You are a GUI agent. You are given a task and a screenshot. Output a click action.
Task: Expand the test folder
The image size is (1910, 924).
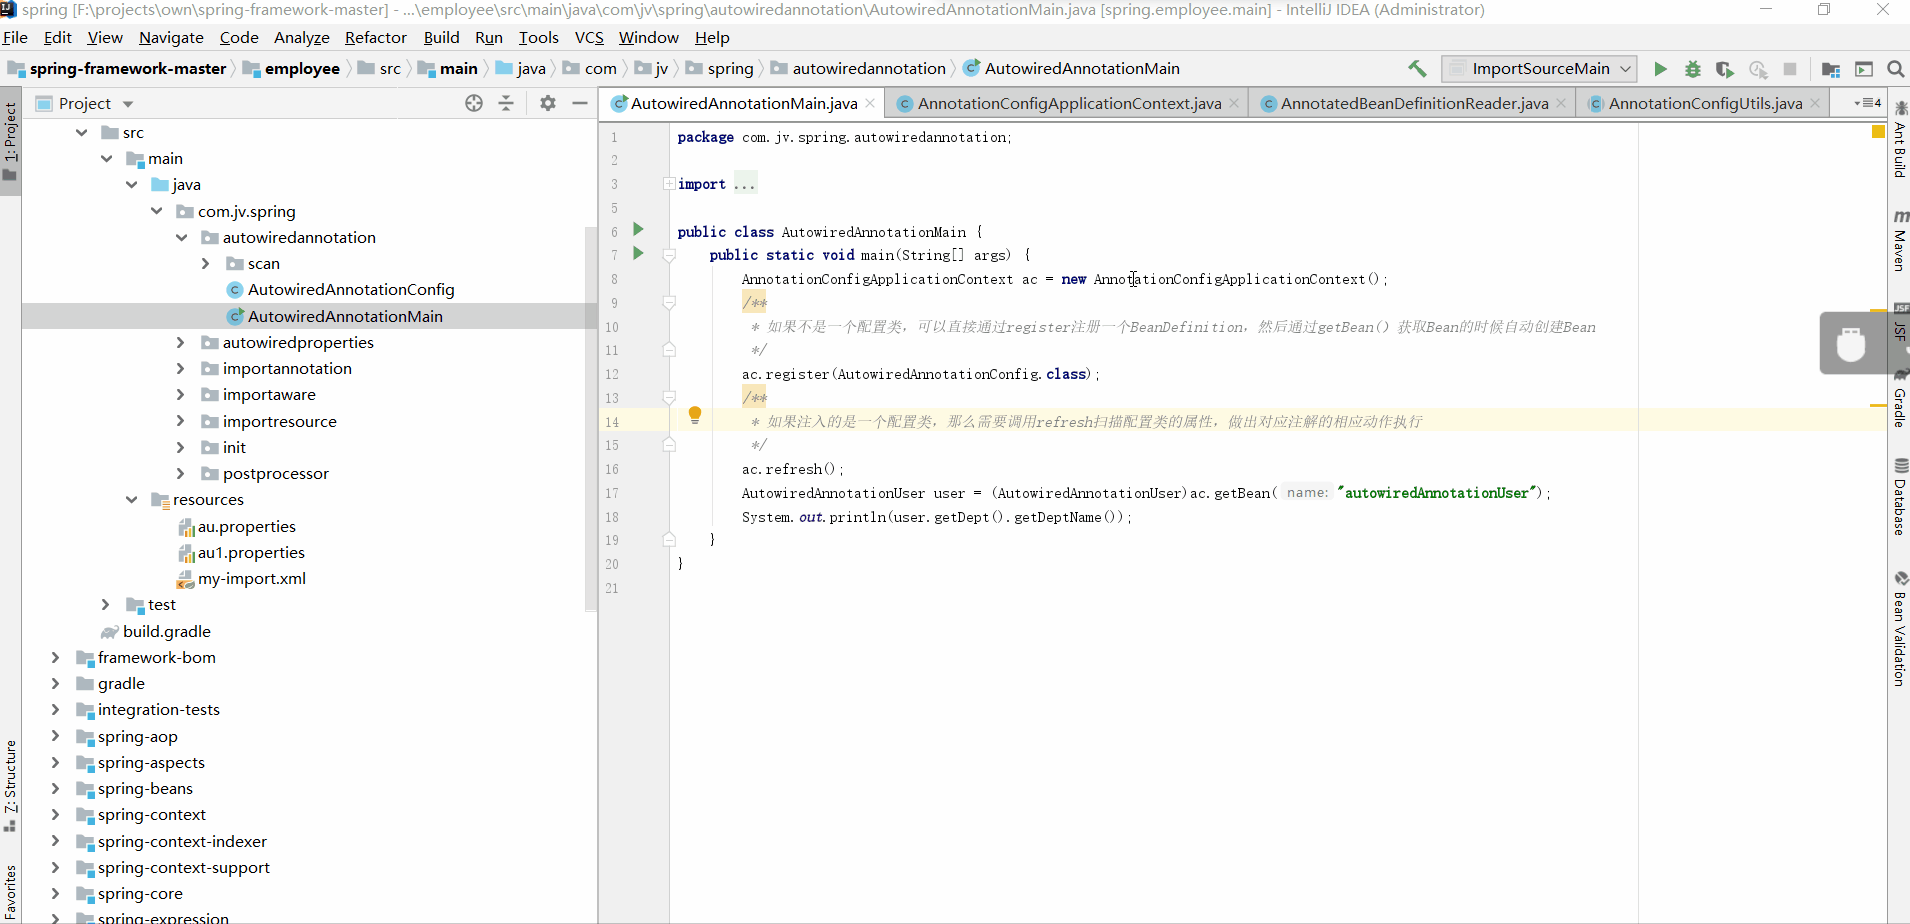105,605
